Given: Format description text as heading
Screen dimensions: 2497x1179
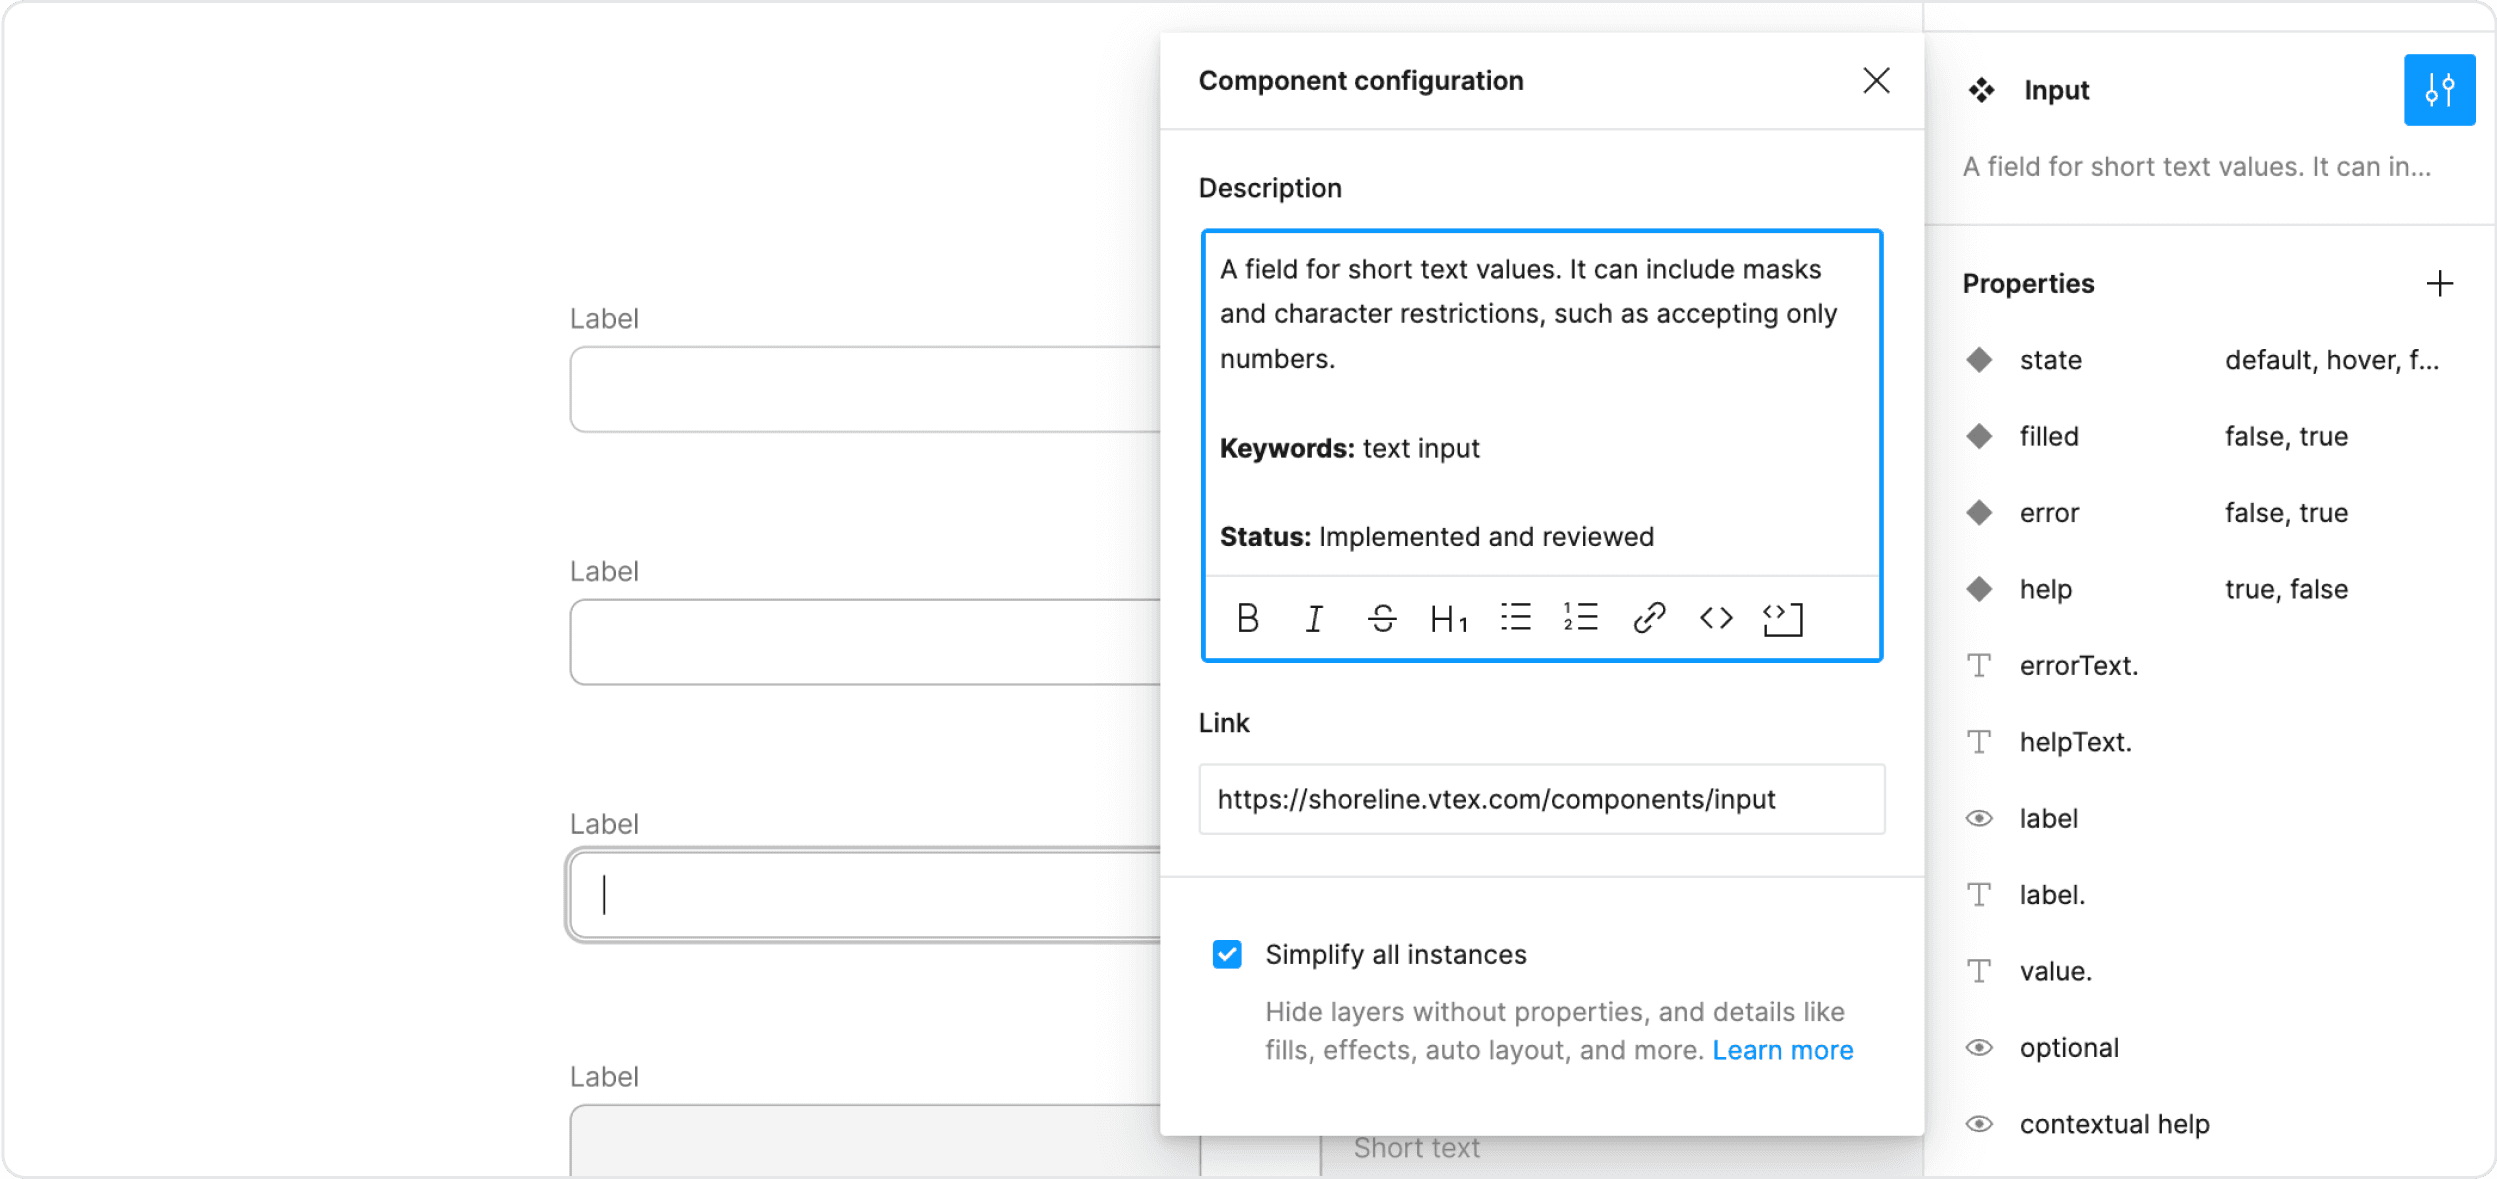Looking at the screenshot, I should pyautogui.click(x=1448, y=618).
